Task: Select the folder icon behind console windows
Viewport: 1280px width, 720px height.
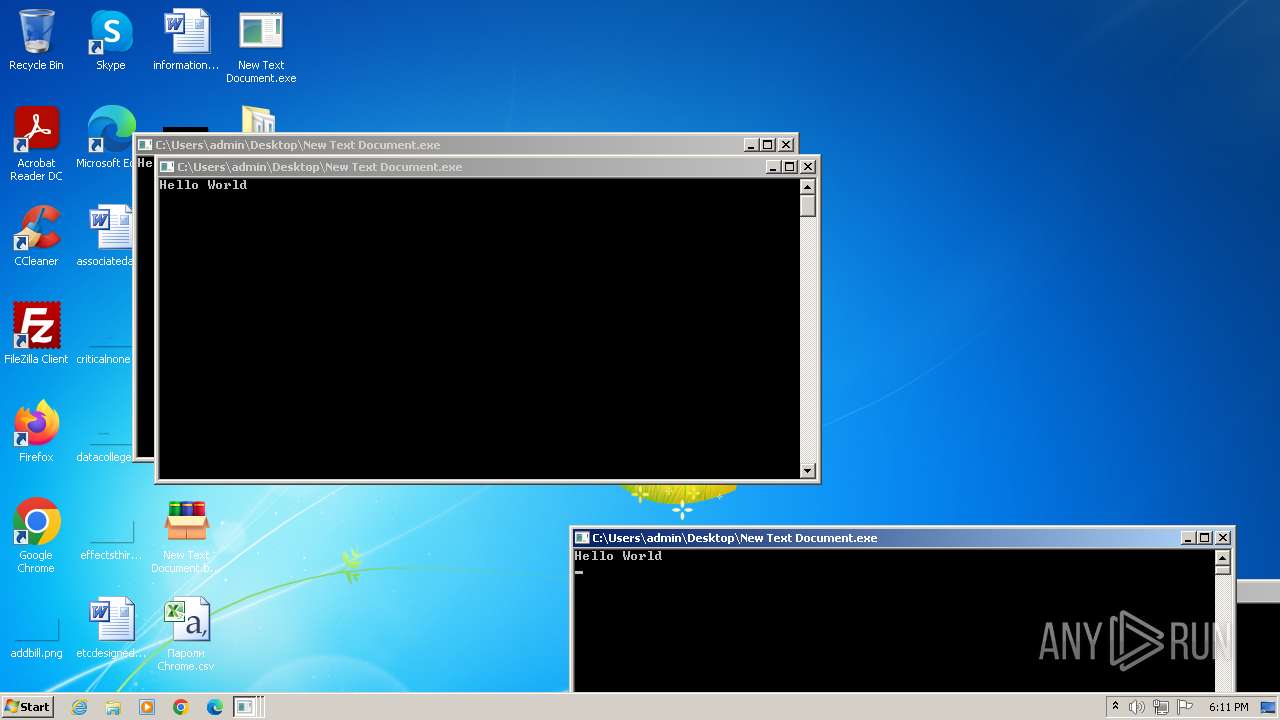Action: pyautogui.click(x=259, y=120)
